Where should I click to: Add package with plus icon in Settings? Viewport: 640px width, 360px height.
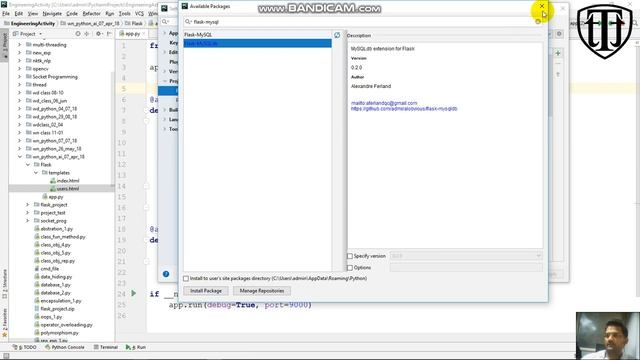(x=558, y=53)
